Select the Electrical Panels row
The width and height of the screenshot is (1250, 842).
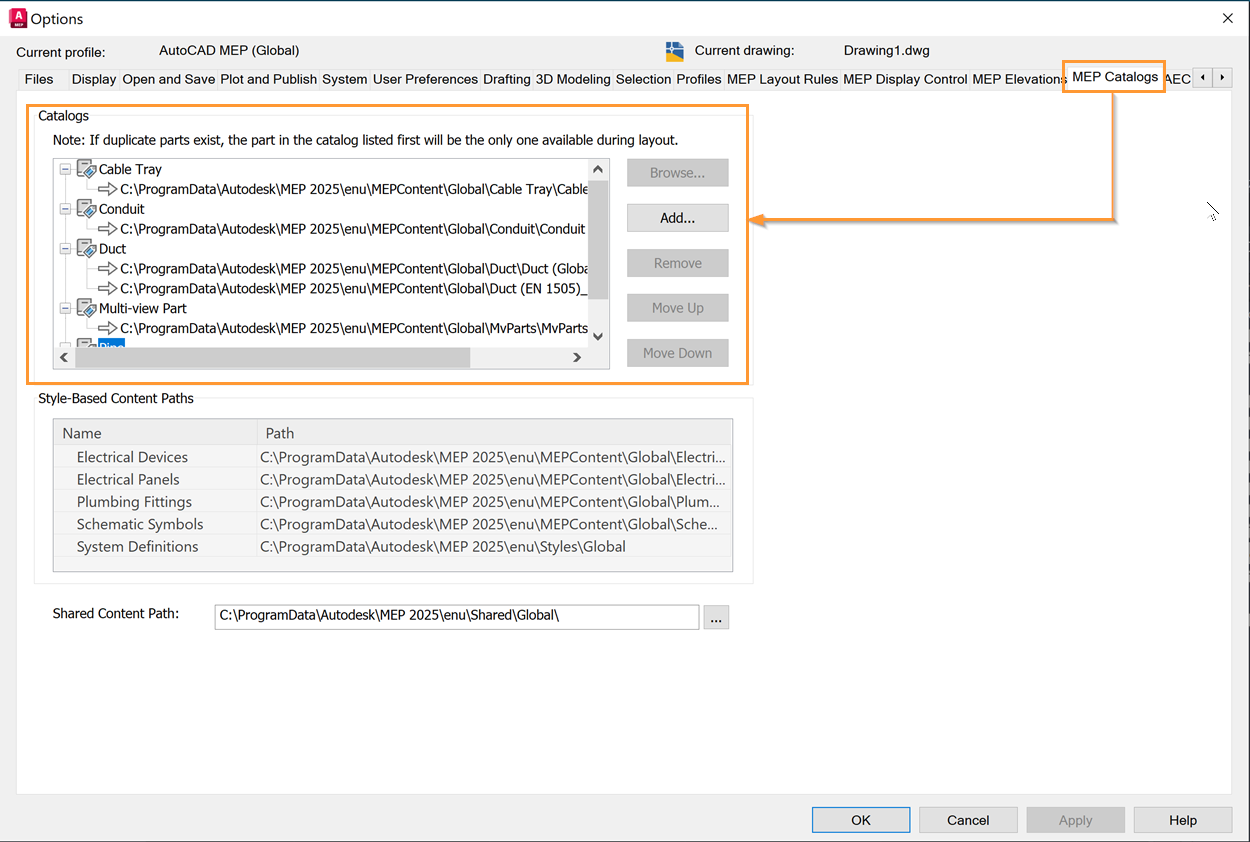pyautogui.click(x=392, y=479)
